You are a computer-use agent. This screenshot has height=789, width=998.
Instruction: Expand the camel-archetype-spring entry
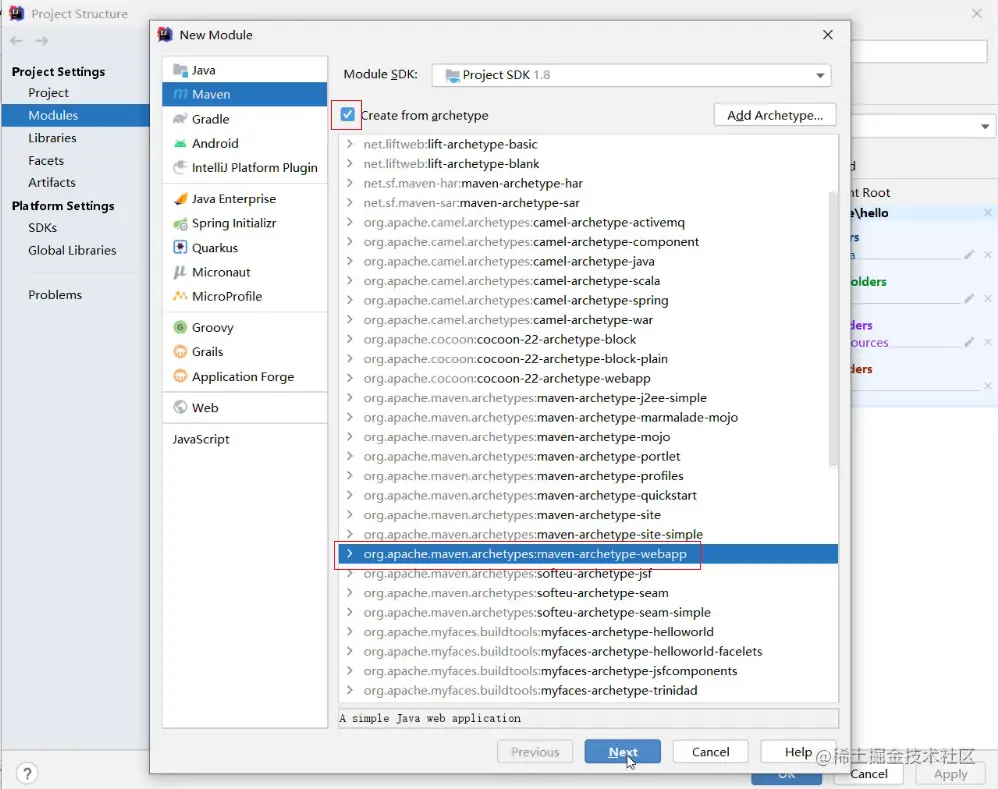349,300
